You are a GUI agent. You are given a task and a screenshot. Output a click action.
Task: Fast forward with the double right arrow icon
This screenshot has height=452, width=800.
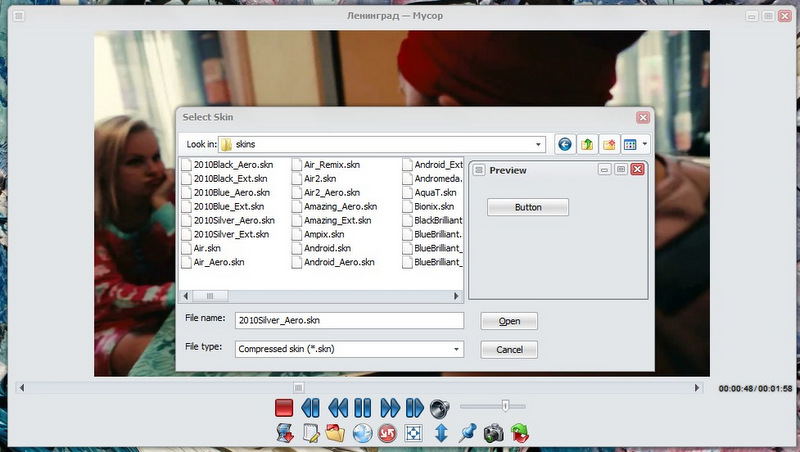[390, 408]
